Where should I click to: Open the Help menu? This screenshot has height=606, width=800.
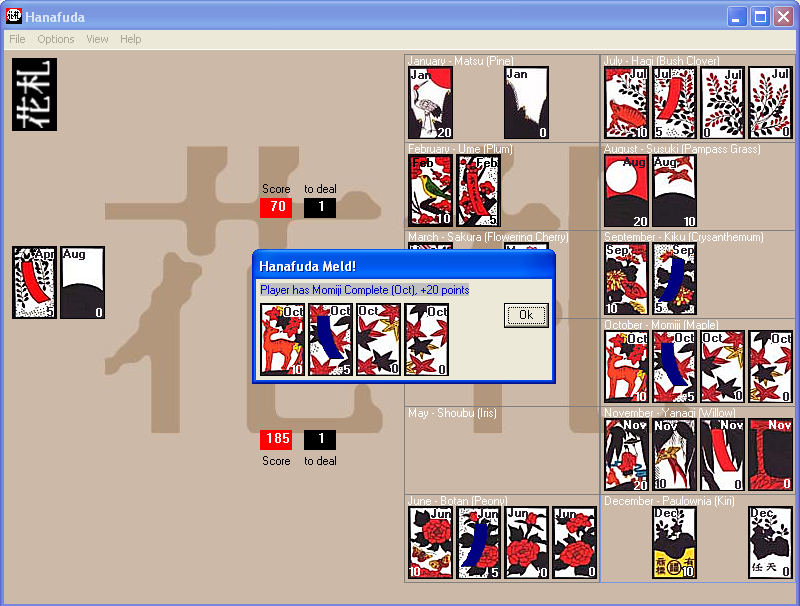131,39
